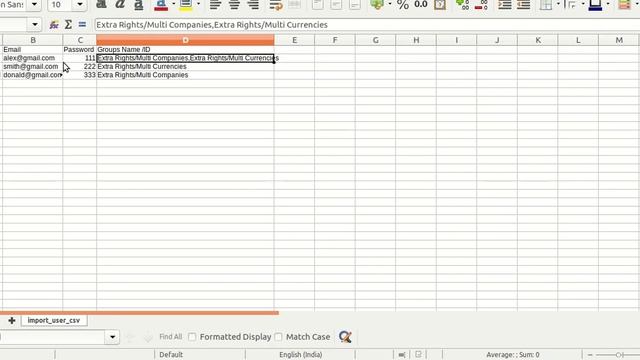Image resolution: width=640 pixels, height=360 pixels.
Task: Open font size dropdown
Action: click(80, 5)
